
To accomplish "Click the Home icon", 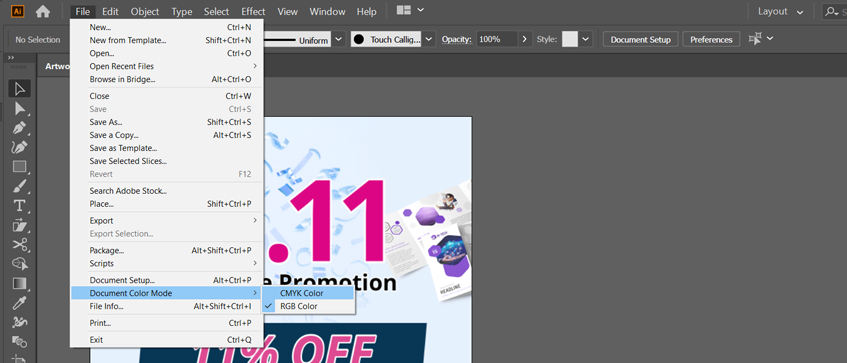I will pos(43,11).
